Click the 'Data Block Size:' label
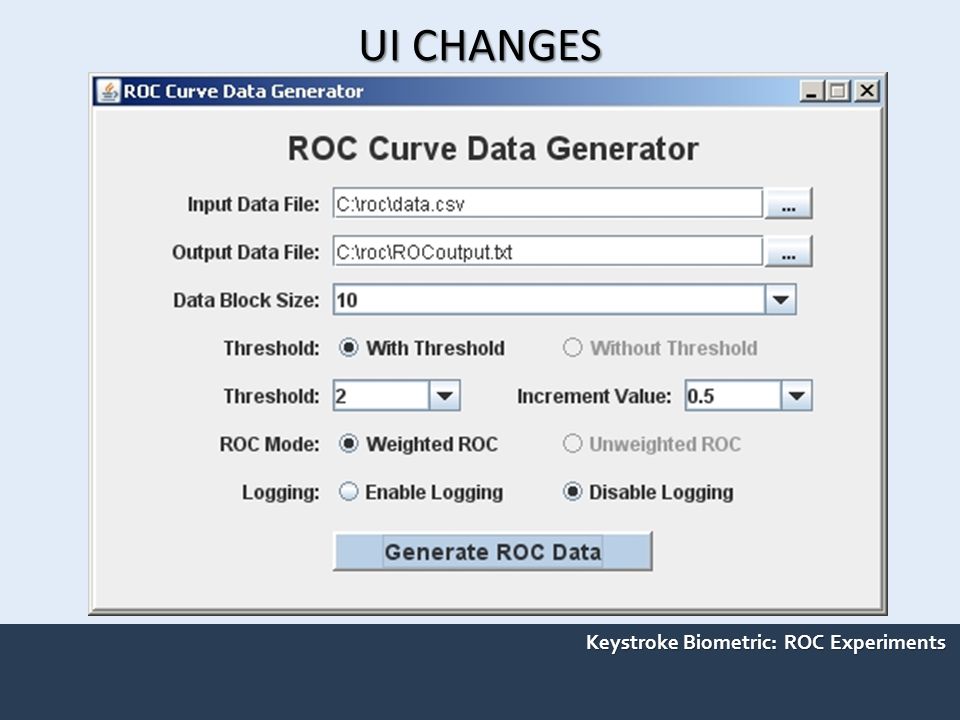The width and height of the screenshot is (960, 720). 246,300
